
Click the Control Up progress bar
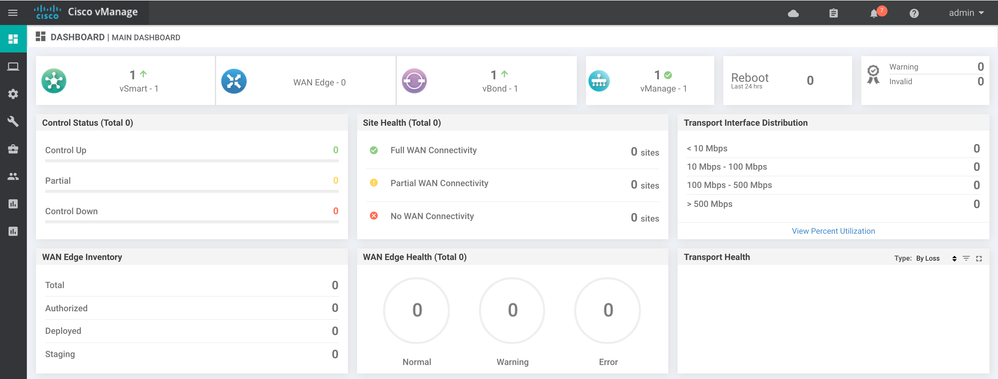tap(192, 161)
